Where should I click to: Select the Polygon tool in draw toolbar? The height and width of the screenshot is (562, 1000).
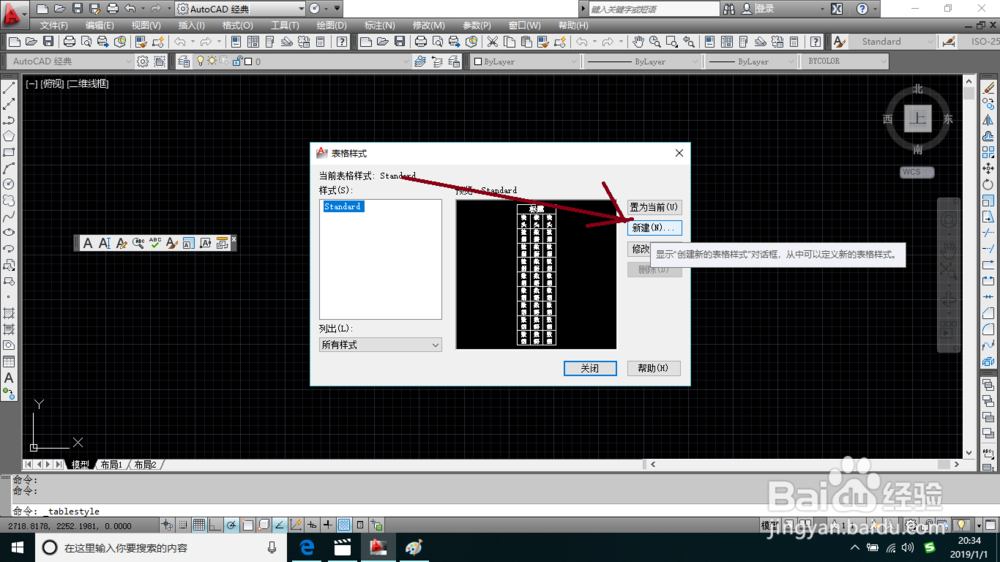click(x=9, y=136)
